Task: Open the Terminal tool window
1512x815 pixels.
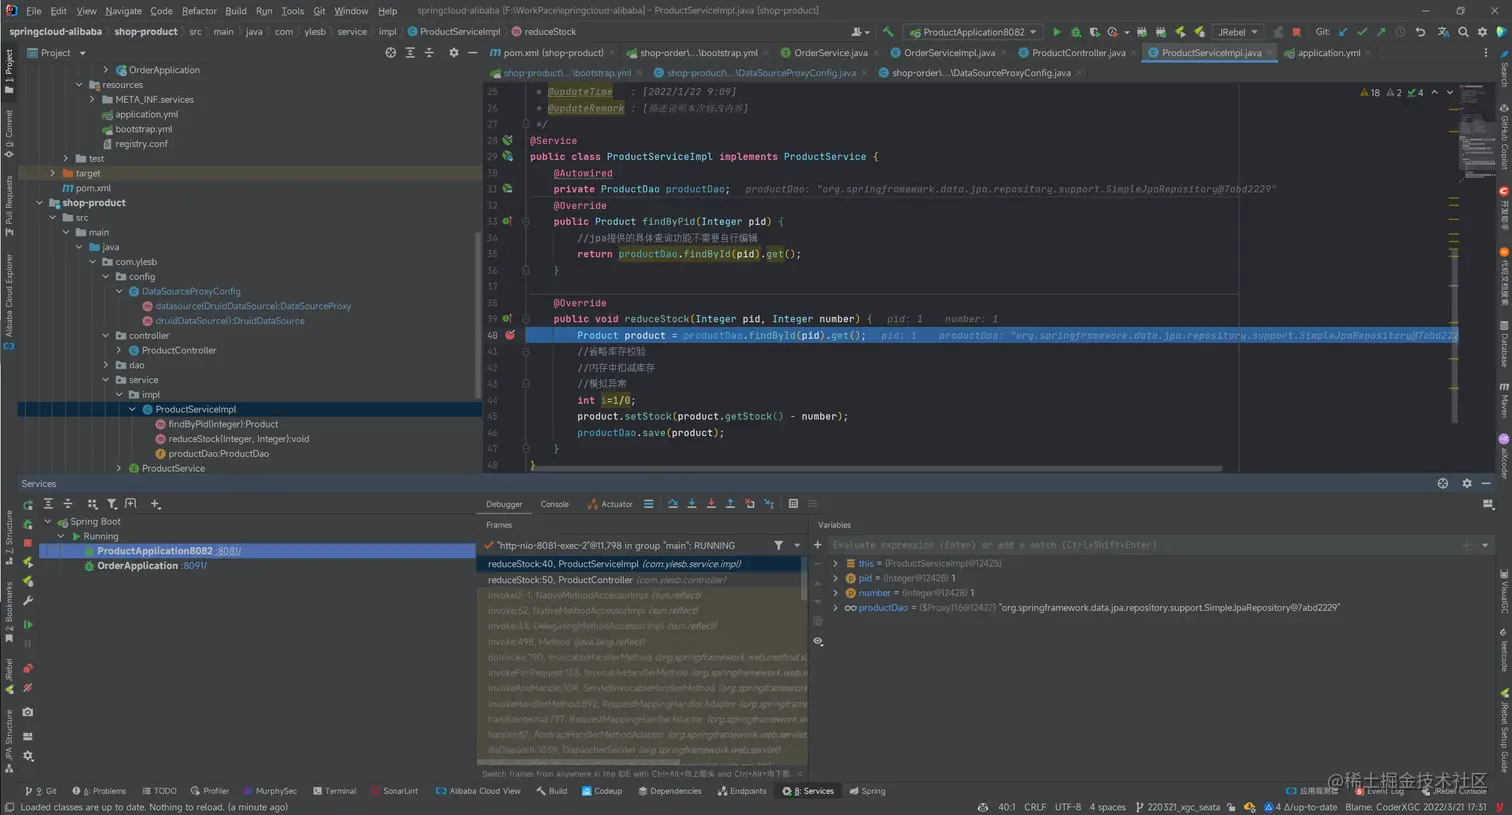Action: click(x=334, y=791)
